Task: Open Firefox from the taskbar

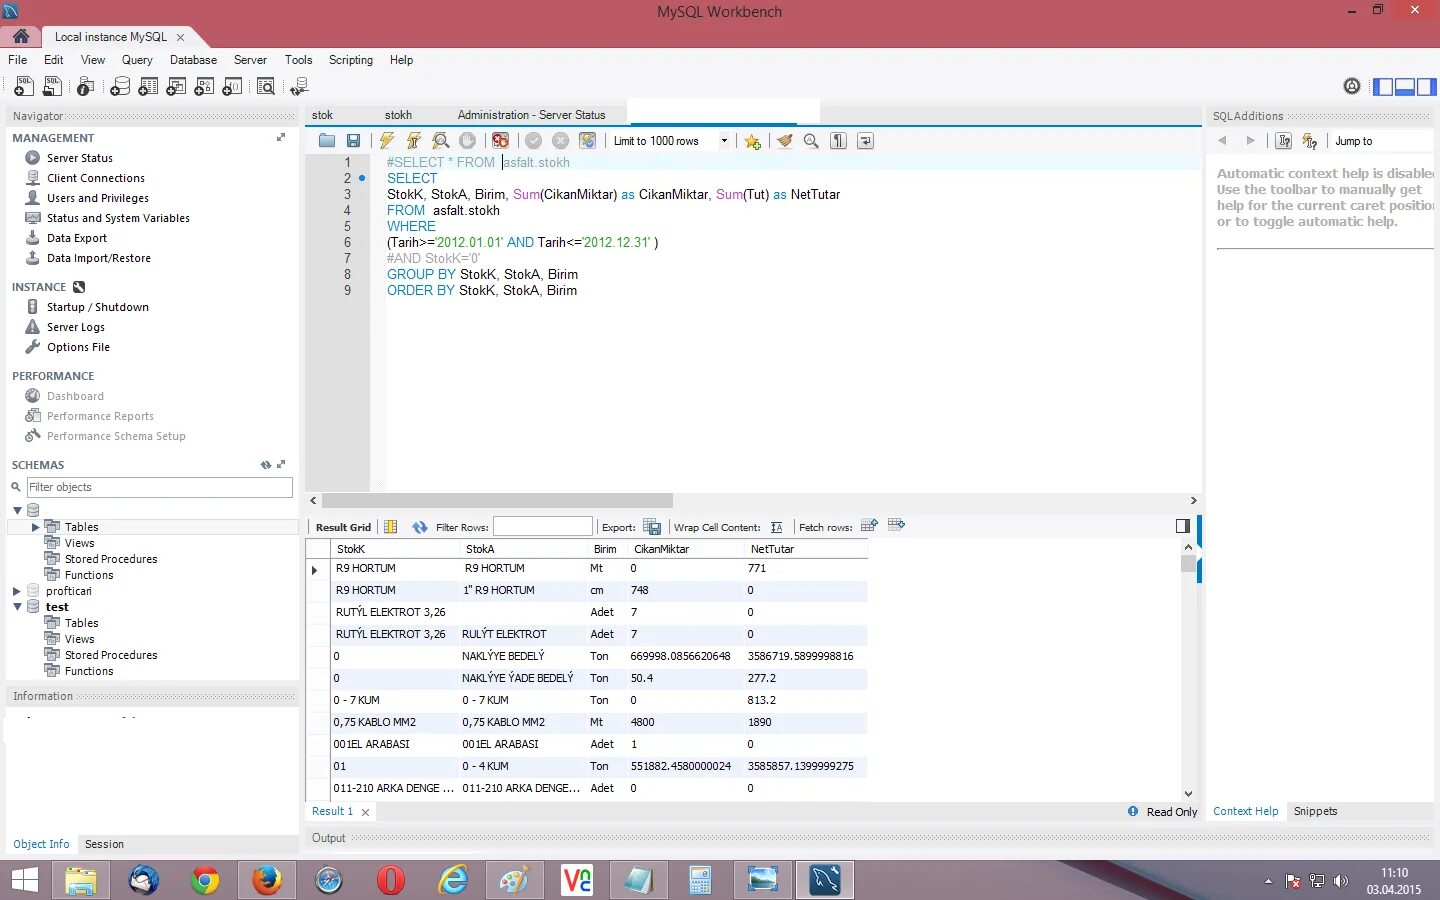Action: 266,880
